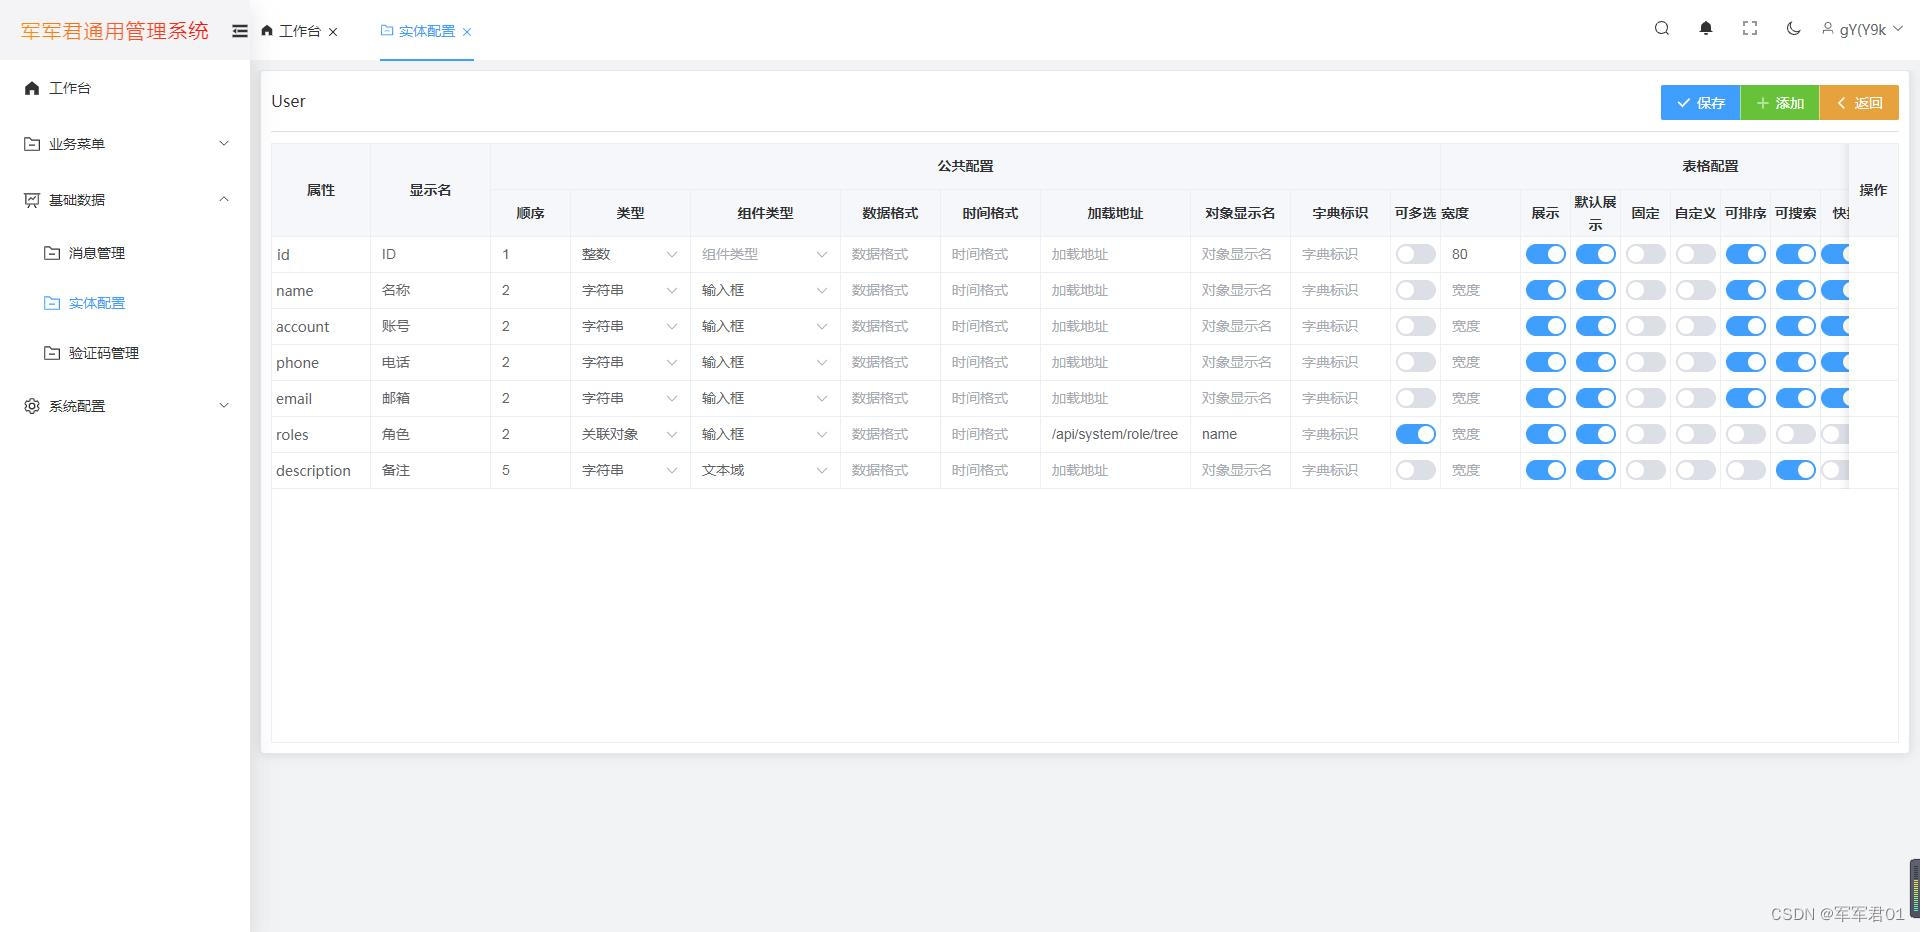Click the 保存 button

point(1700,102)
